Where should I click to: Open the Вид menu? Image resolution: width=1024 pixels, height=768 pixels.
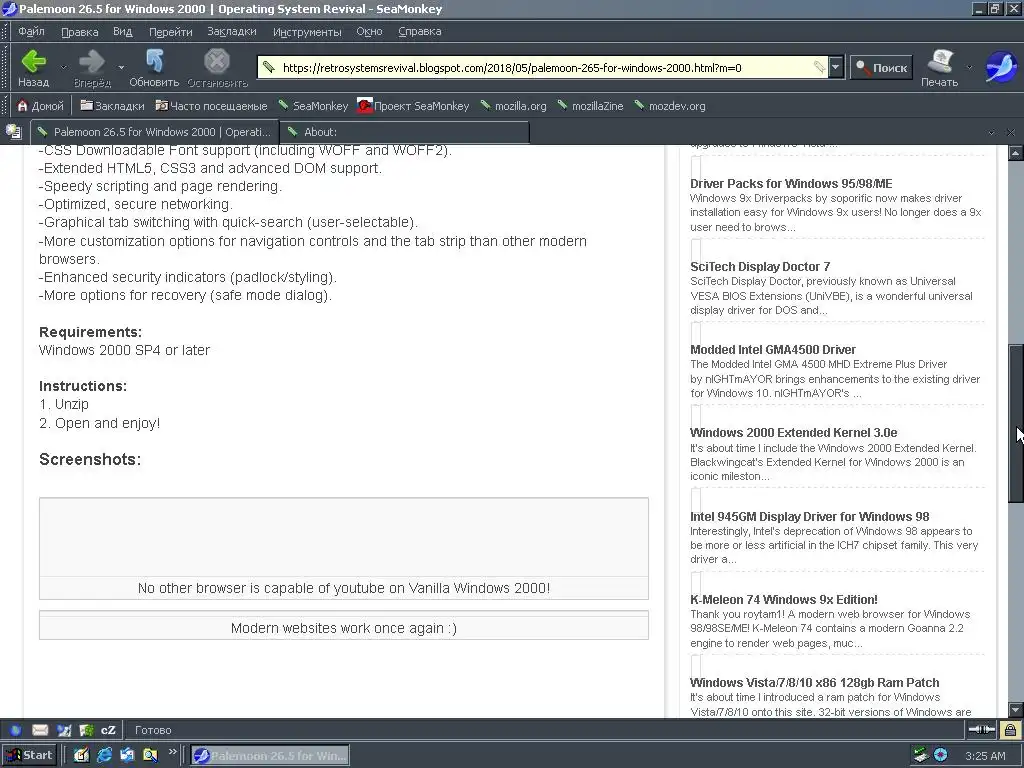click(122, 31)
